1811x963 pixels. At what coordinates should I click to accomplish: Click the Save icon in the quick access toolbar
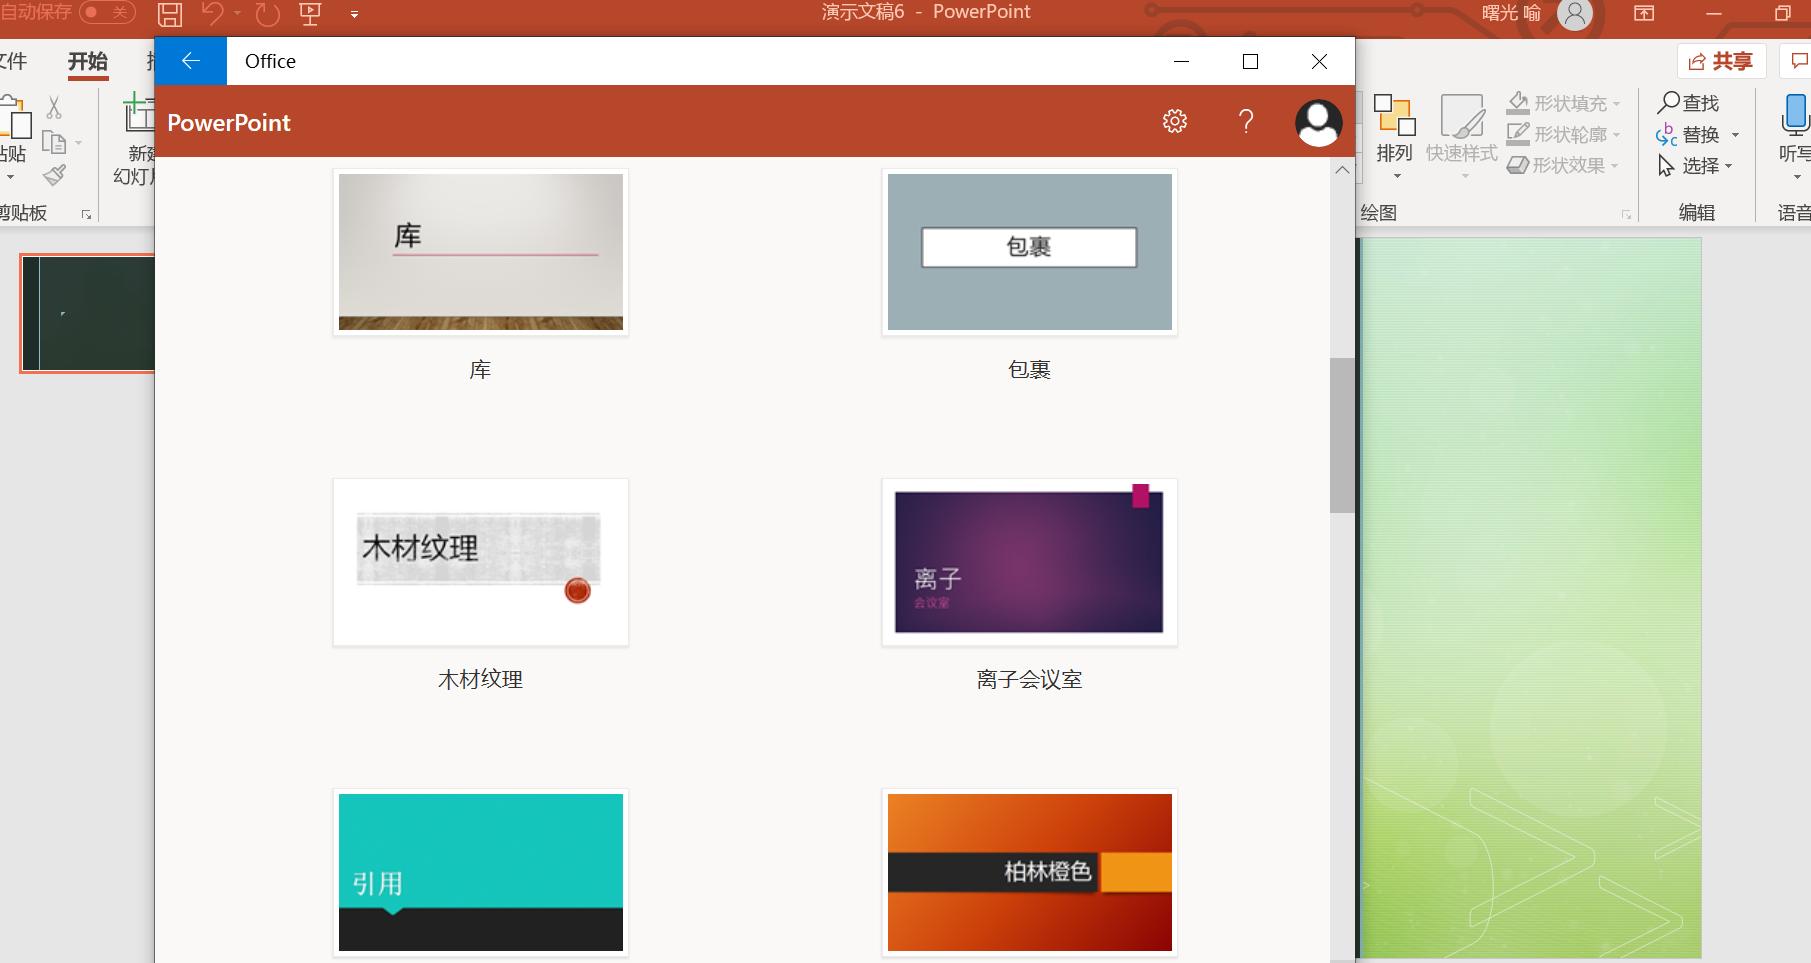pyautogui.click(x=170, y=14)
